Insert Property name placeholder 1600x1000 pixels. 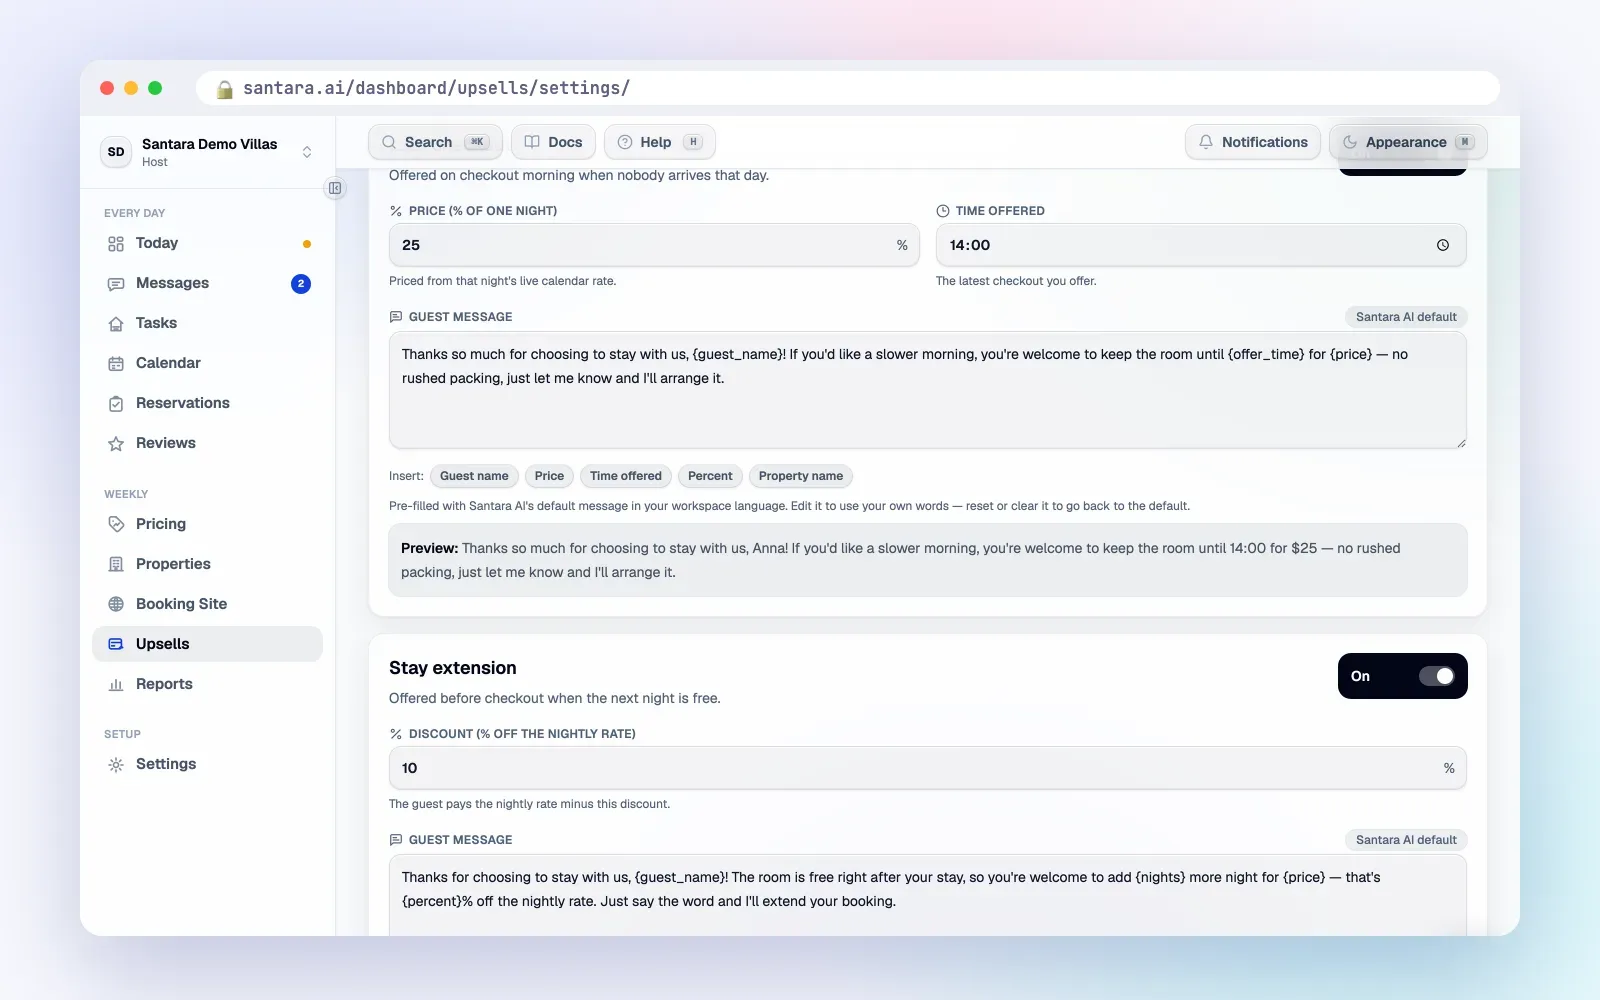[800, 476]
